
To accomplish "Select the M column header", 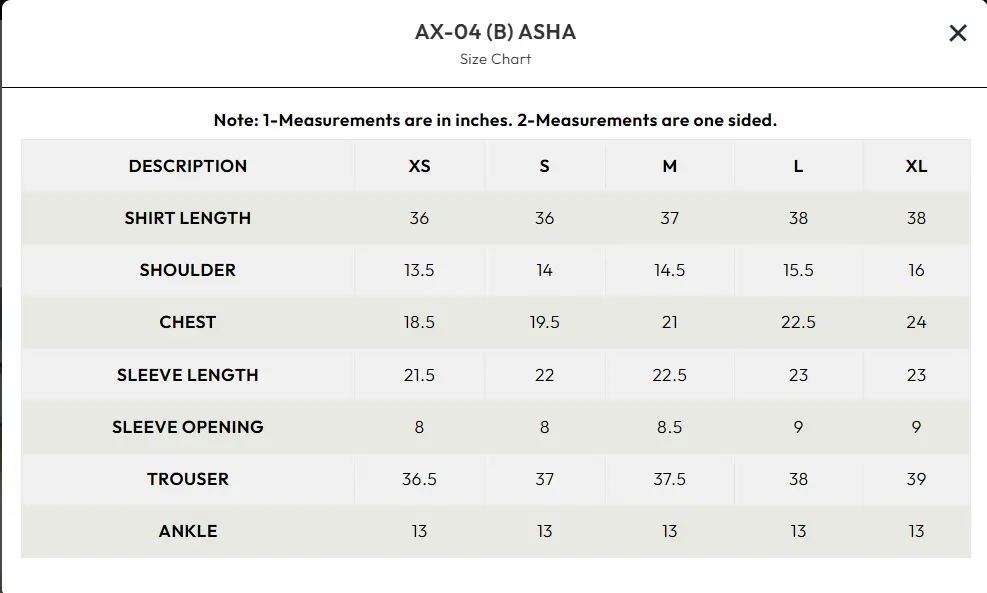I will [x=669, y=165].
